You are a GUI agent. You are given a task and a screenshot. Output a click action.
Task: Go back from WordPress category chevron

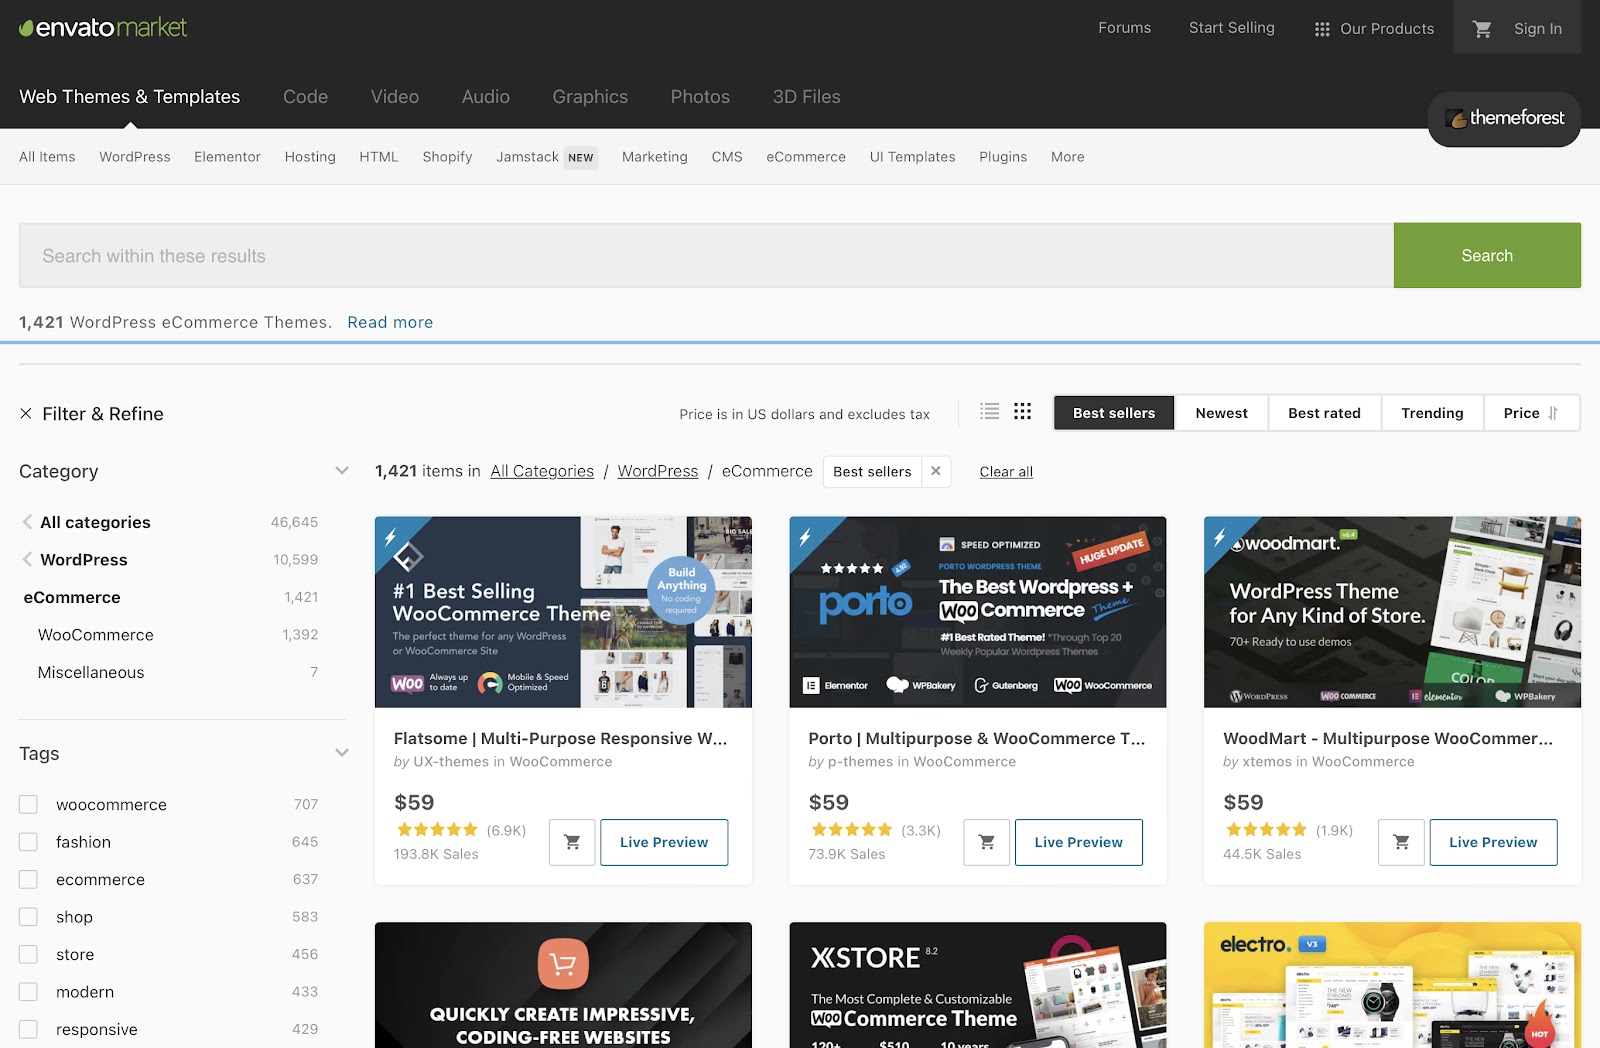click(x=27, y=560)
